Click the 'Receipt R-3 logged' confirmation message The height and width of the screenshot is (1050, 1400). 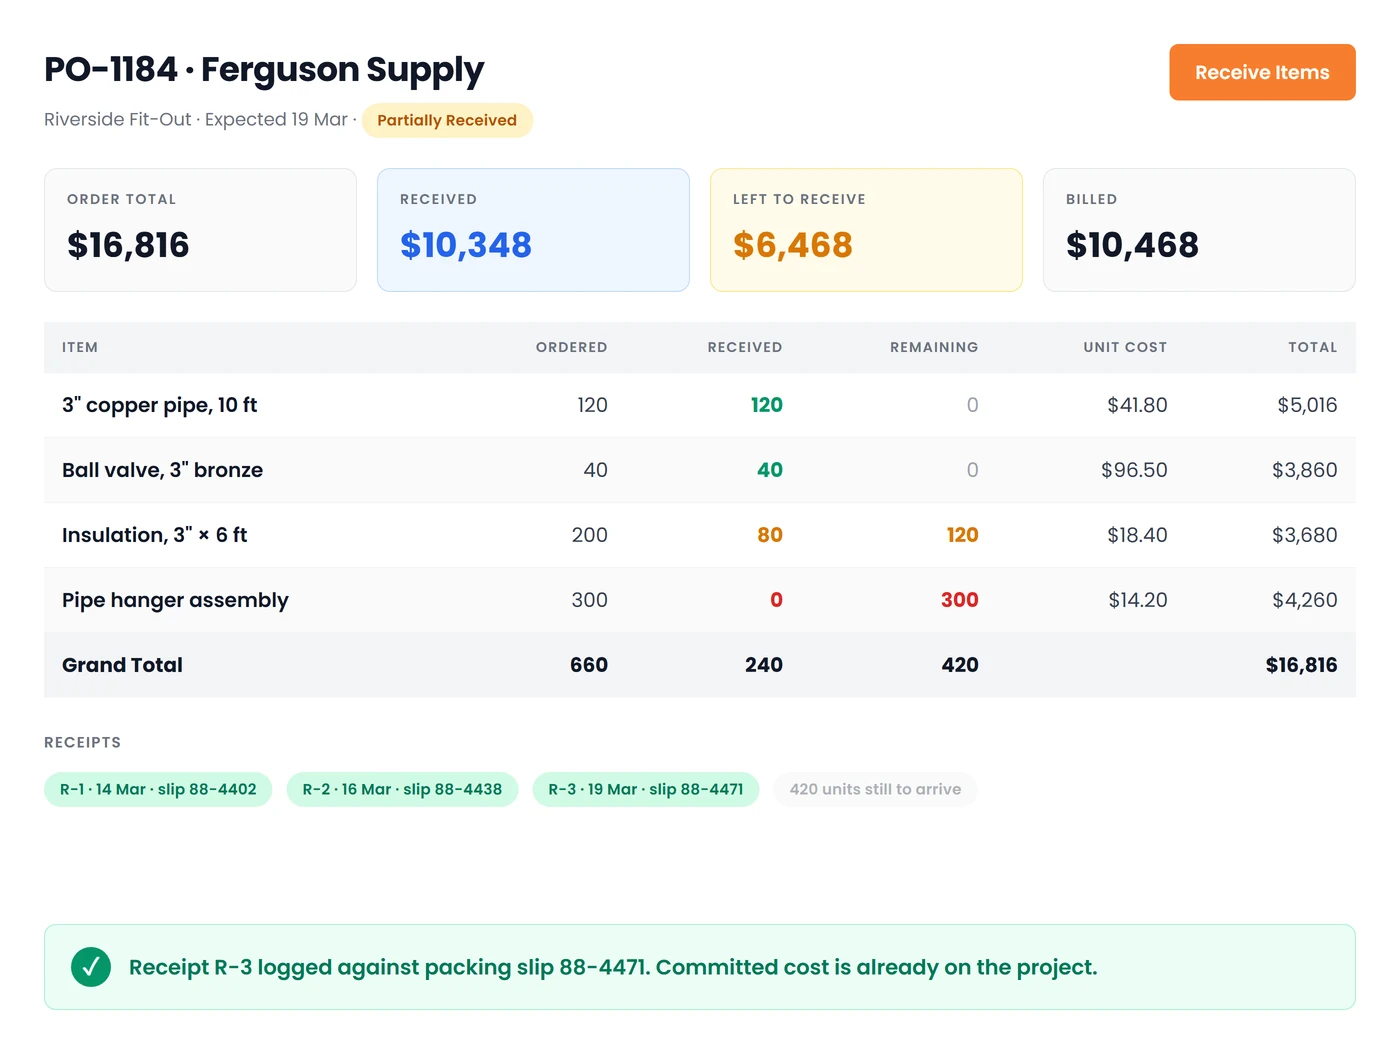click(x=613, y=967)
